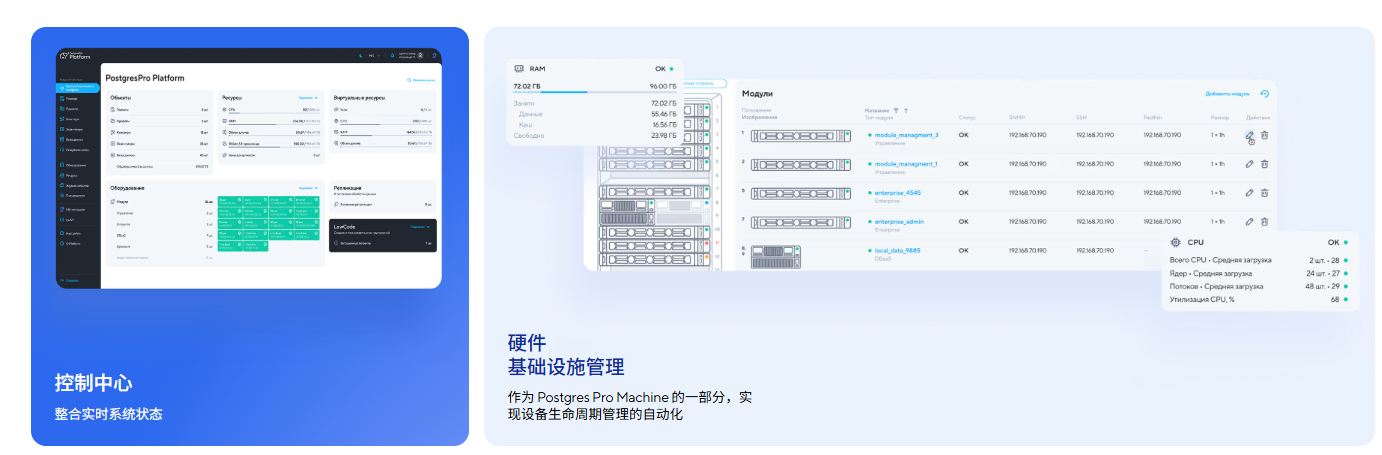
Task: Click the trash icon for enterprise_admin
Action: pos(1264,221)
